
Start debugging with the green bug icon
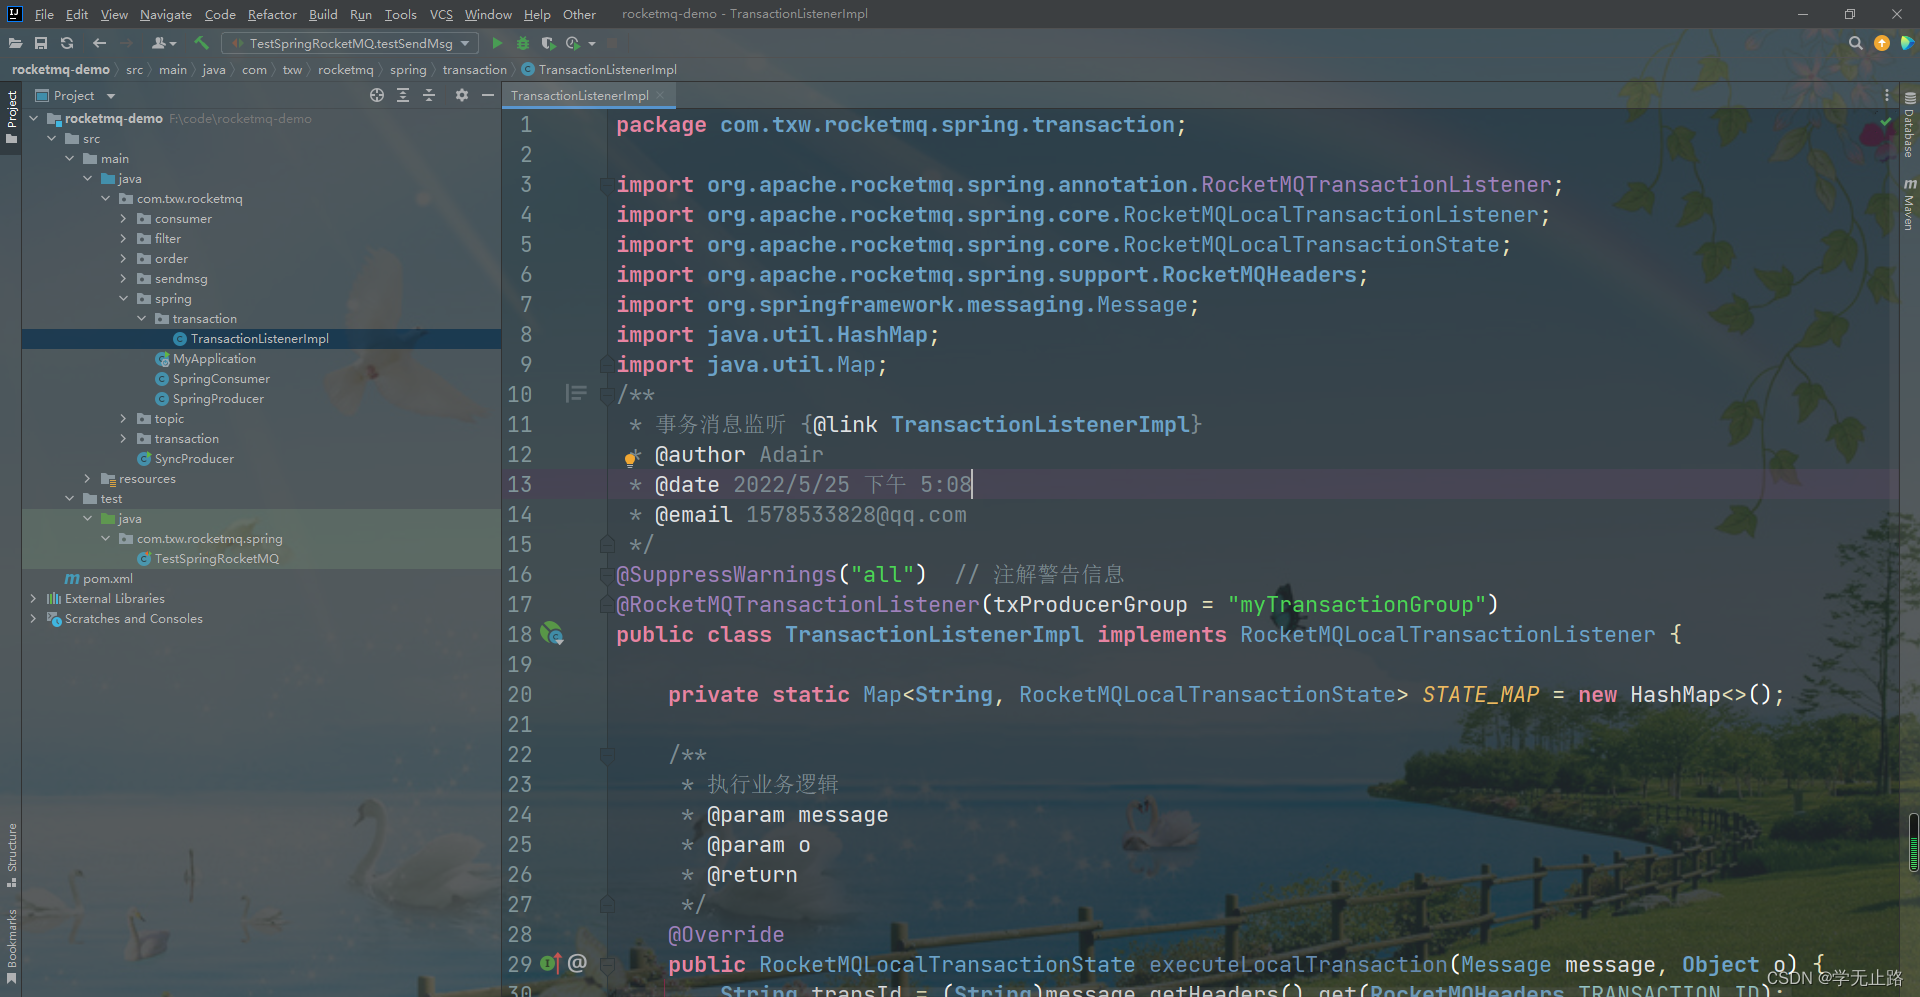[x=523, y=43]
